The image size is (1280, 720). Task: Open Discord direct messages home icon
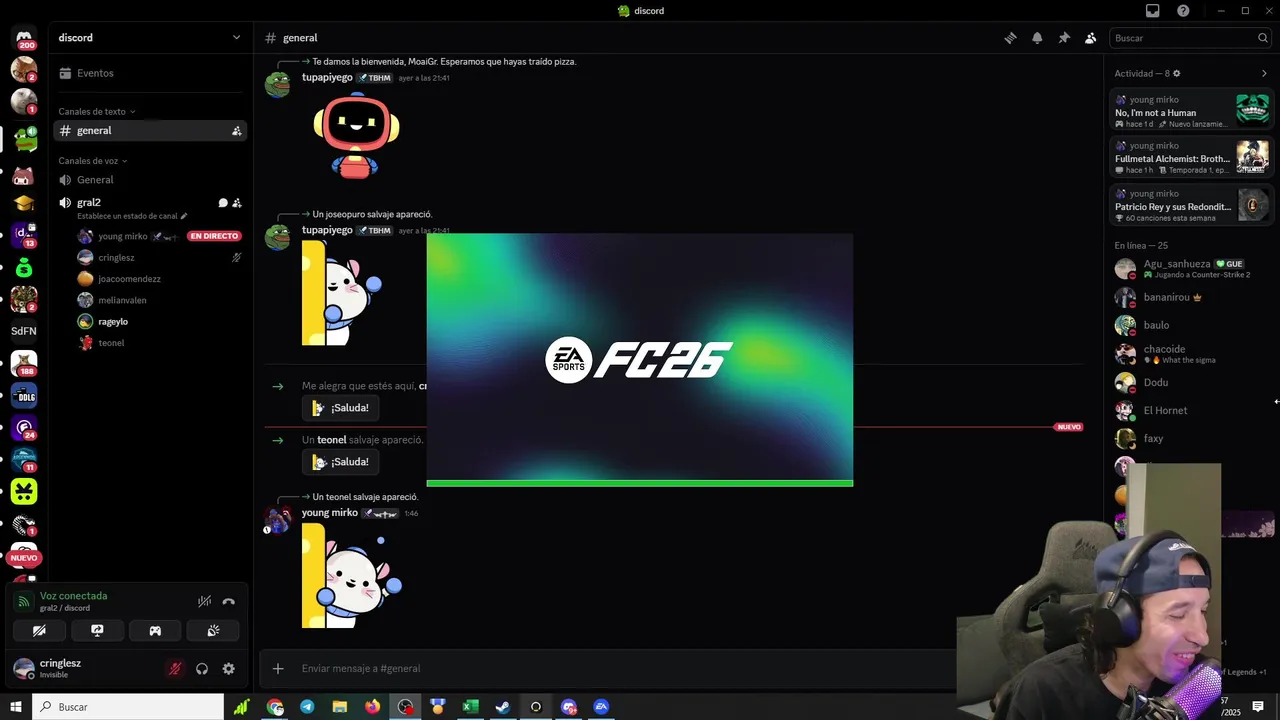24,38
